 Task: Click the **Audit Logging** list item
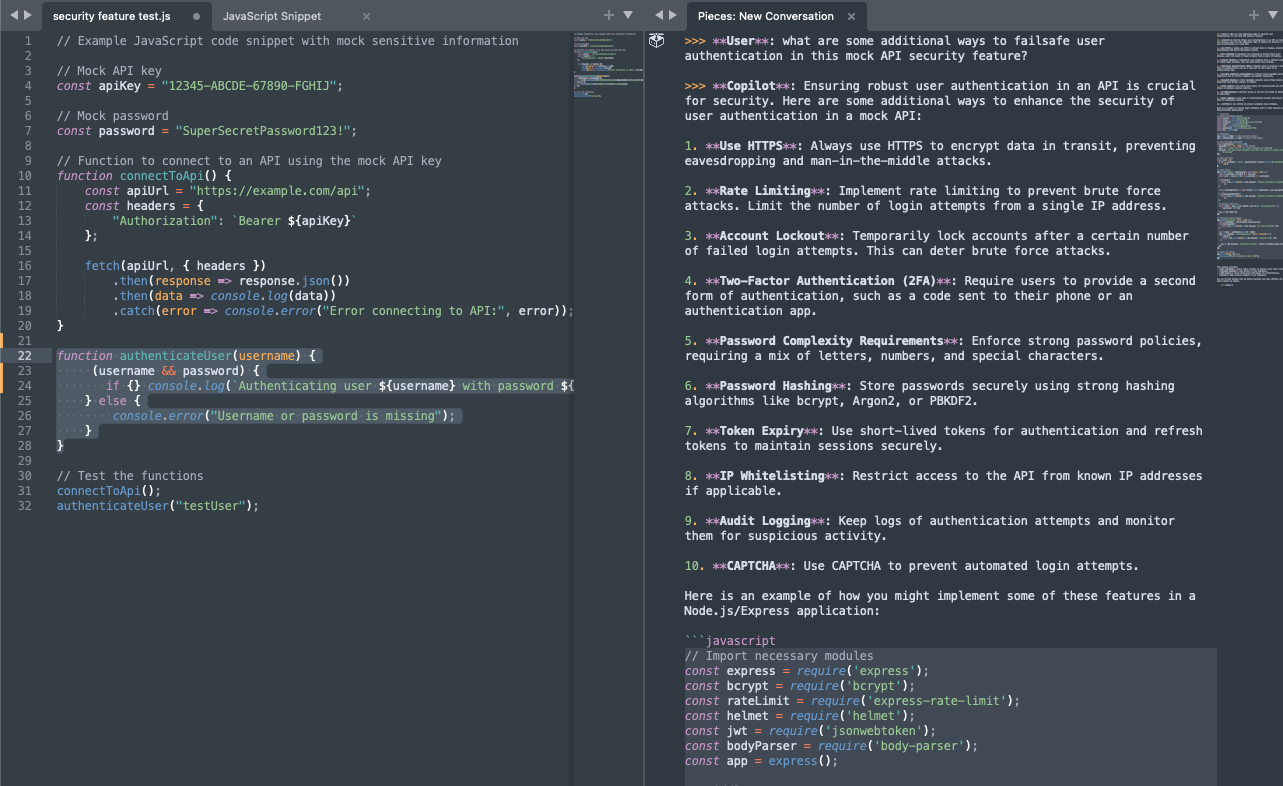tap(930, 528)
